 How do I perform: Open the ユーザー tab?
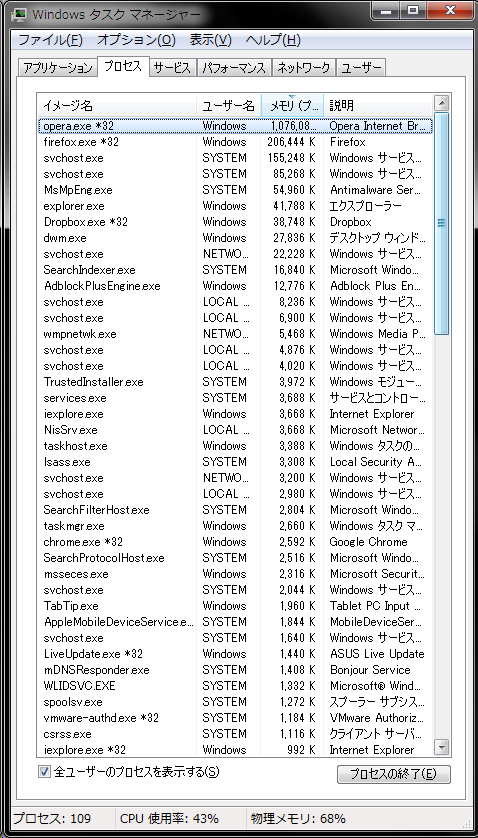tap(361, 68)
